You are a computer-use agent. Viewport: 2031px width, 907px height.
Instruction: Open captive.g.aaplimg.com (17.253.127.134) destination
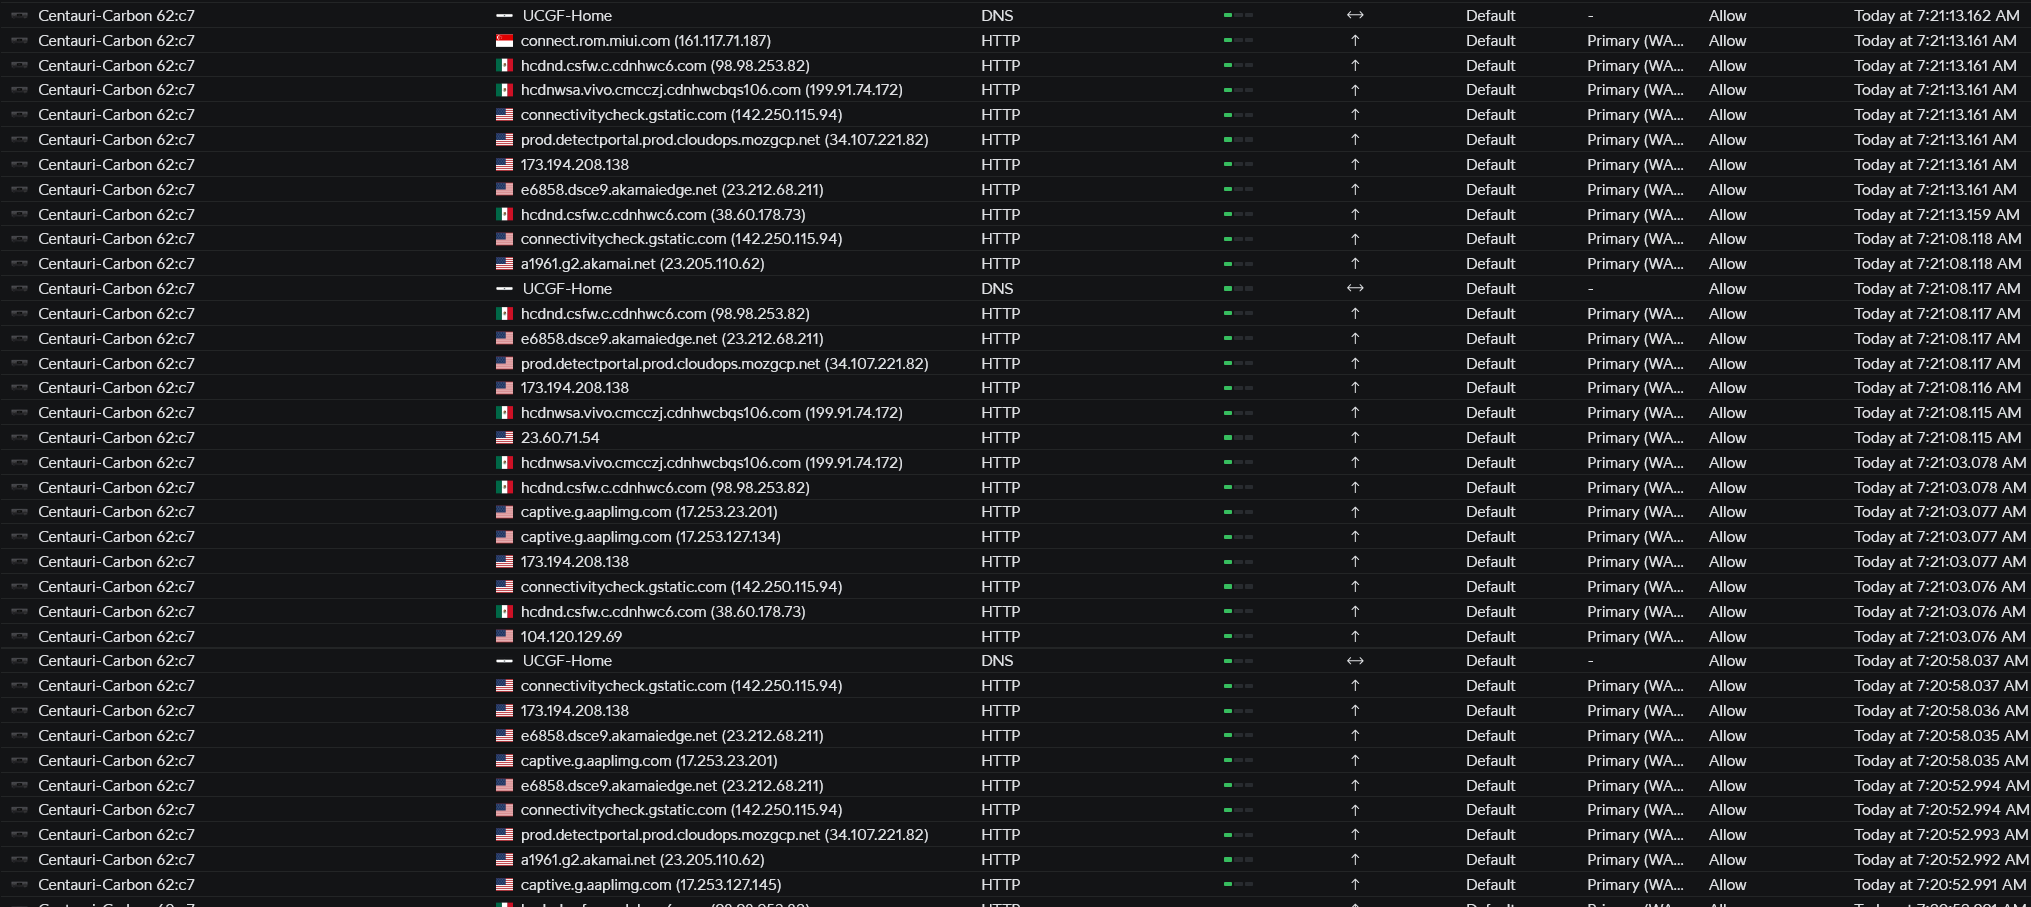click(x=650, y=537)
